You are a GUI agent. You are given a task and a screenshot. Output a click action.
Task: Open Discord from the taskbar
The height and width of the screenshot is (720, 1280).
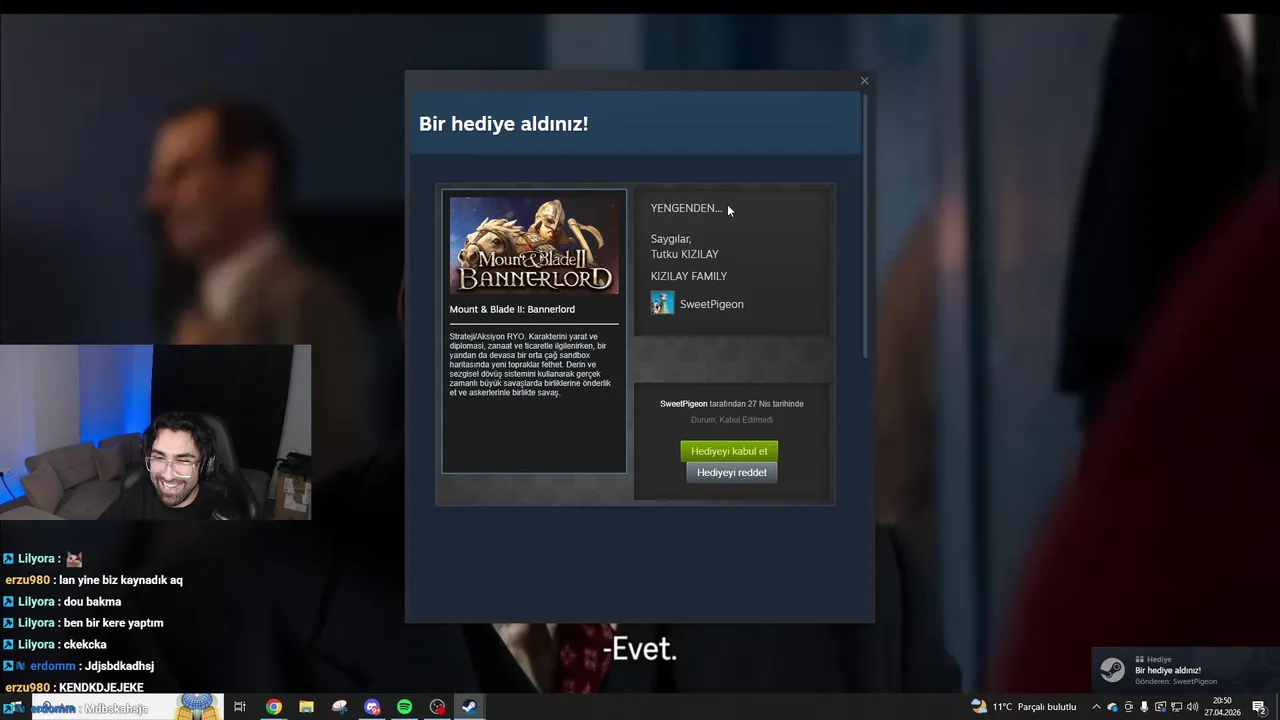pos(372,707)
